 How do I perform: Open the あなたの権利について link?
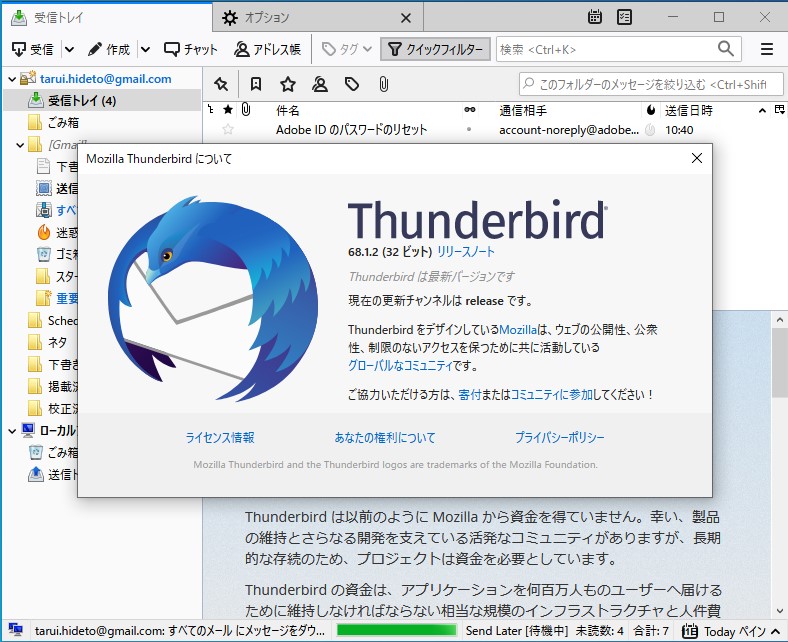(x=385, y=438)
